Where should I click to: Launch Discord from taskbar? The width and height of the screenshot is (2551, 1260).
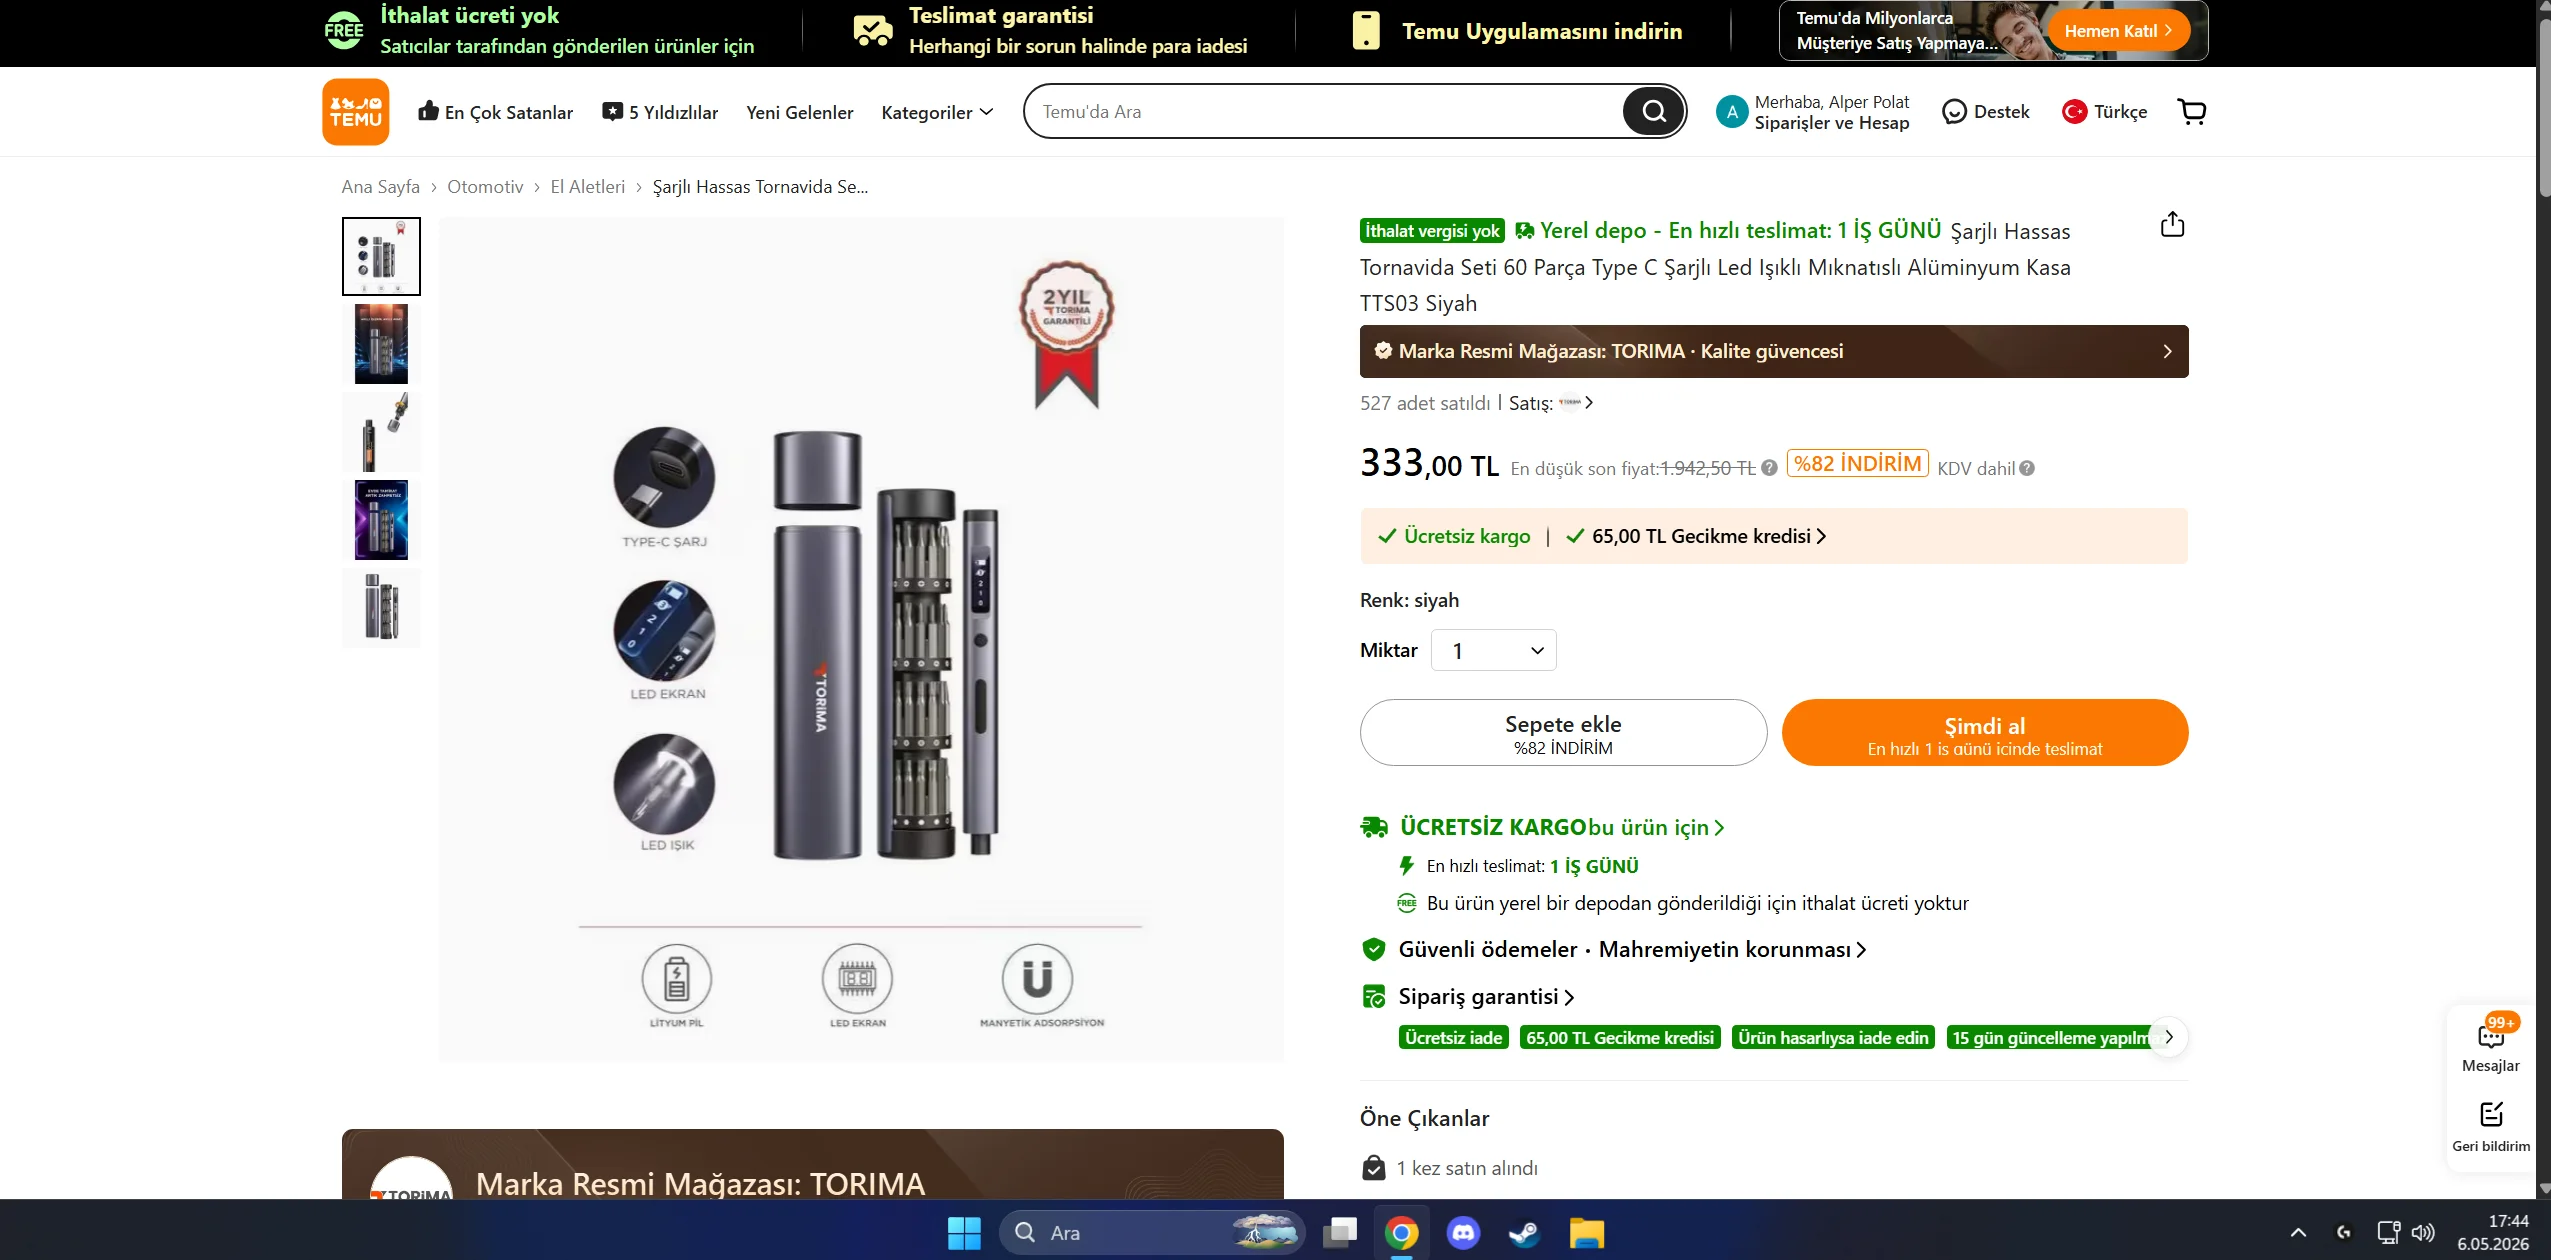coord(1463,1233)
